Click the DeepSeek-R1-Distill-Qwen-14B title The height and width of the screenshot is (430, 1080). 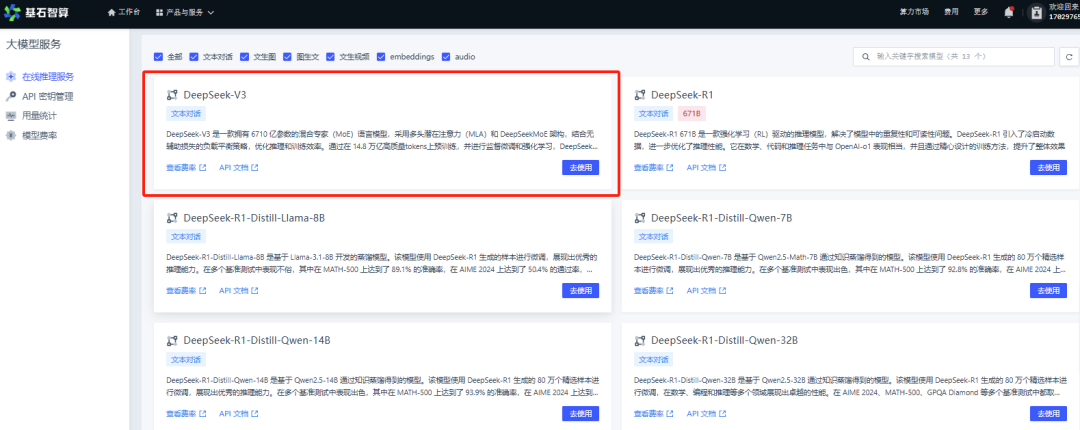pyautogui.click(x=258, y=340)
